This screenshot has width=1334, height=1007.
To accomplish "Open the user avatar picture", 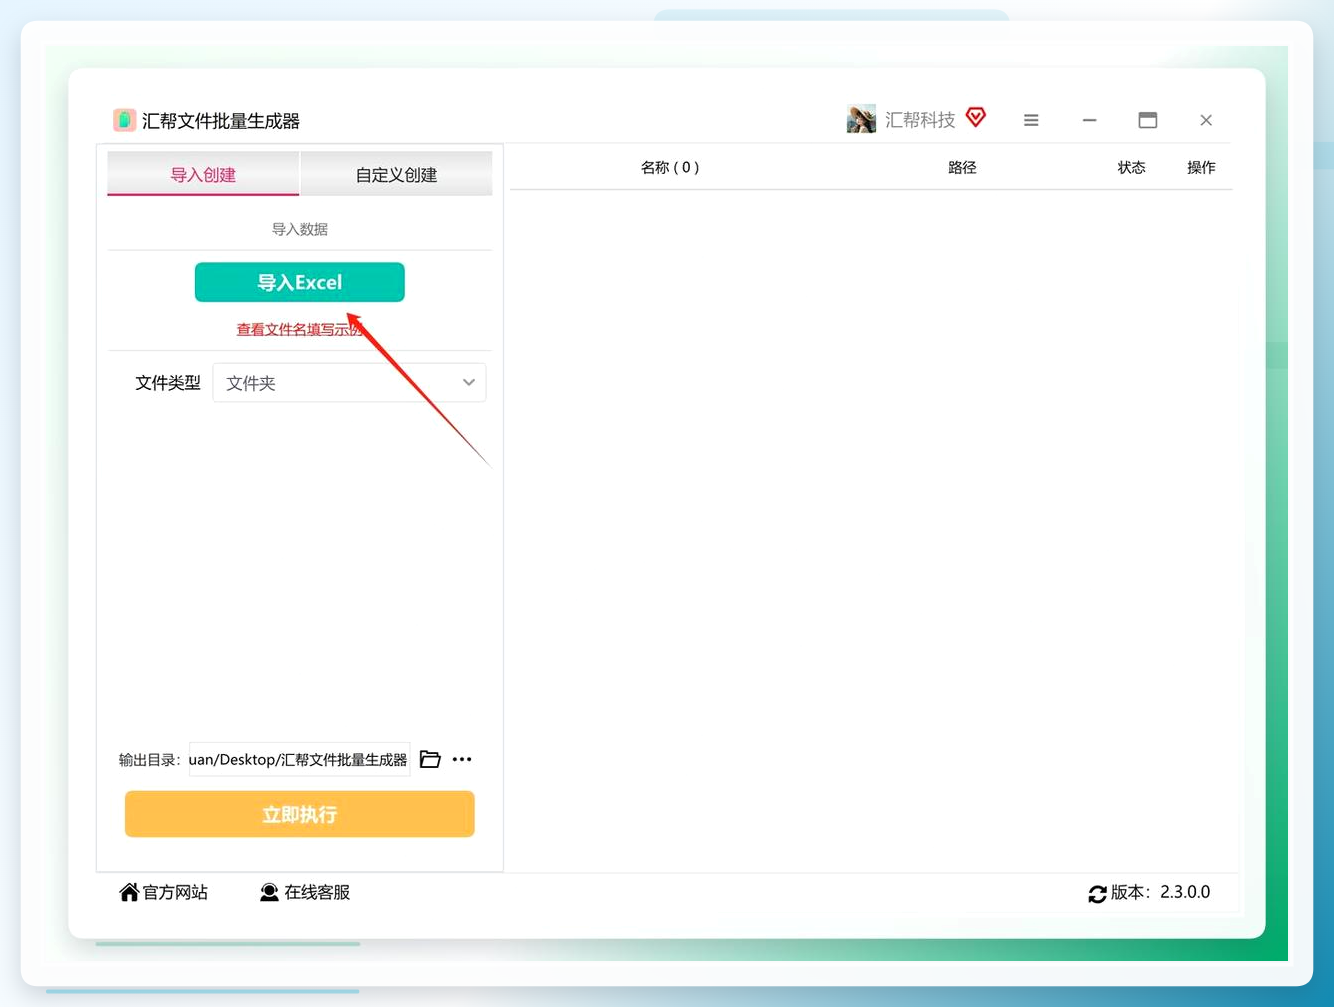I will pyautogui.click(x=861, y=119).
